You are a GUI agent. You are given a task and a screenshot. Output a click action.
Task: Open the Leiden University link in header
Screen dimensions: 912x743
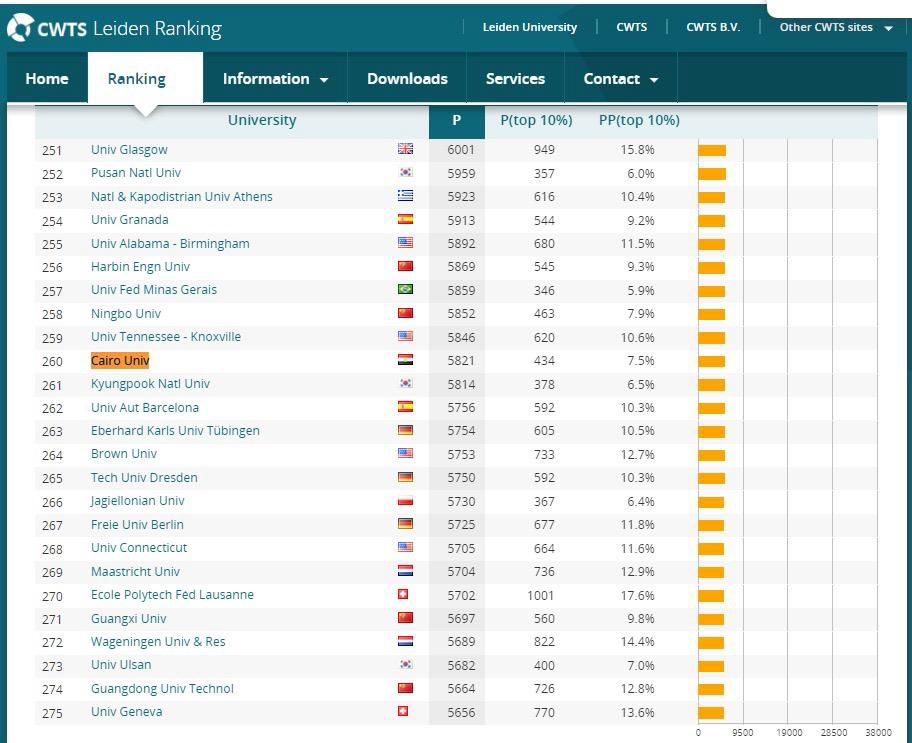(529, 27)
